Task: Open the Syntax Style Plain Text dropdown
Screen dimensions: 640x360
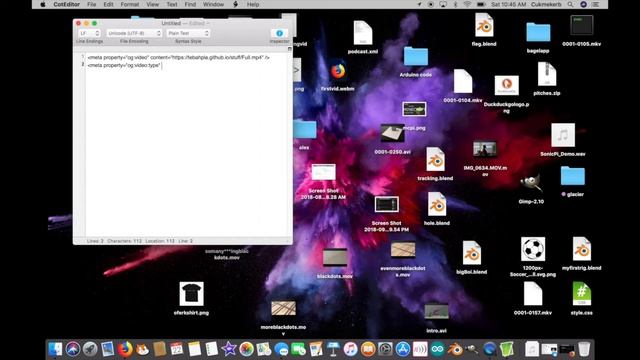Action: coord(188,33)
